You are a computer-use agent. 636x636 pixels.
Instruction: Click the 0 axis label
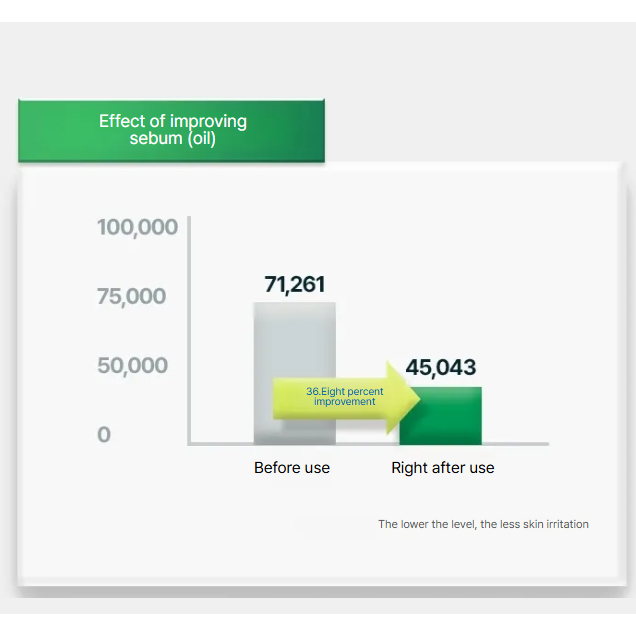104,435
